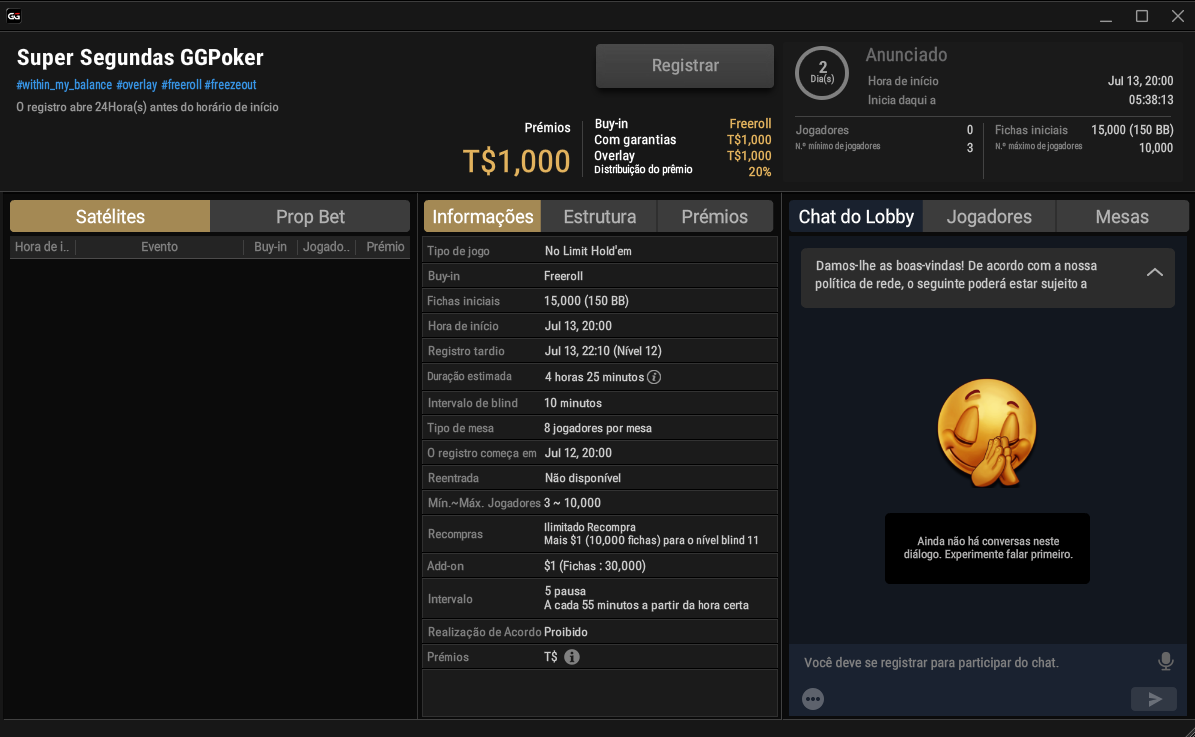Viewport: 1195px width, 737px height.
Task: Open the Mesas tab
Action: pos(1122,216)
